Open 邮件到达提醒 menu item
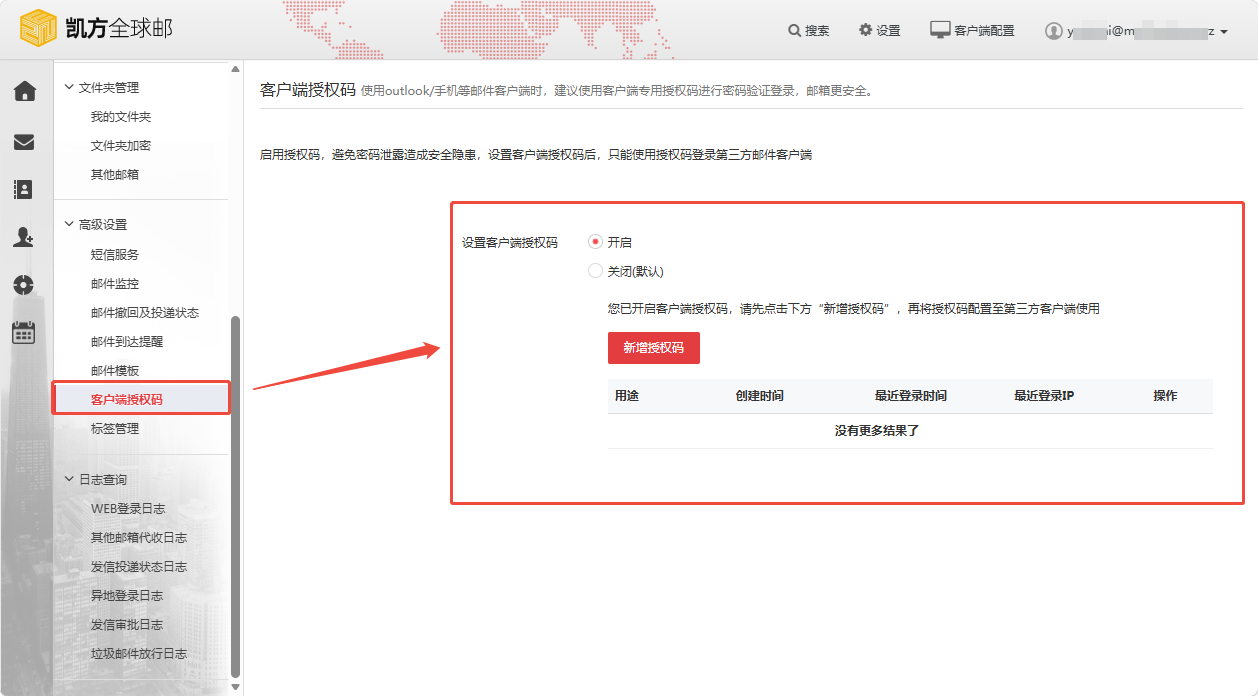Screen dimensions: 1258x696 127,342
